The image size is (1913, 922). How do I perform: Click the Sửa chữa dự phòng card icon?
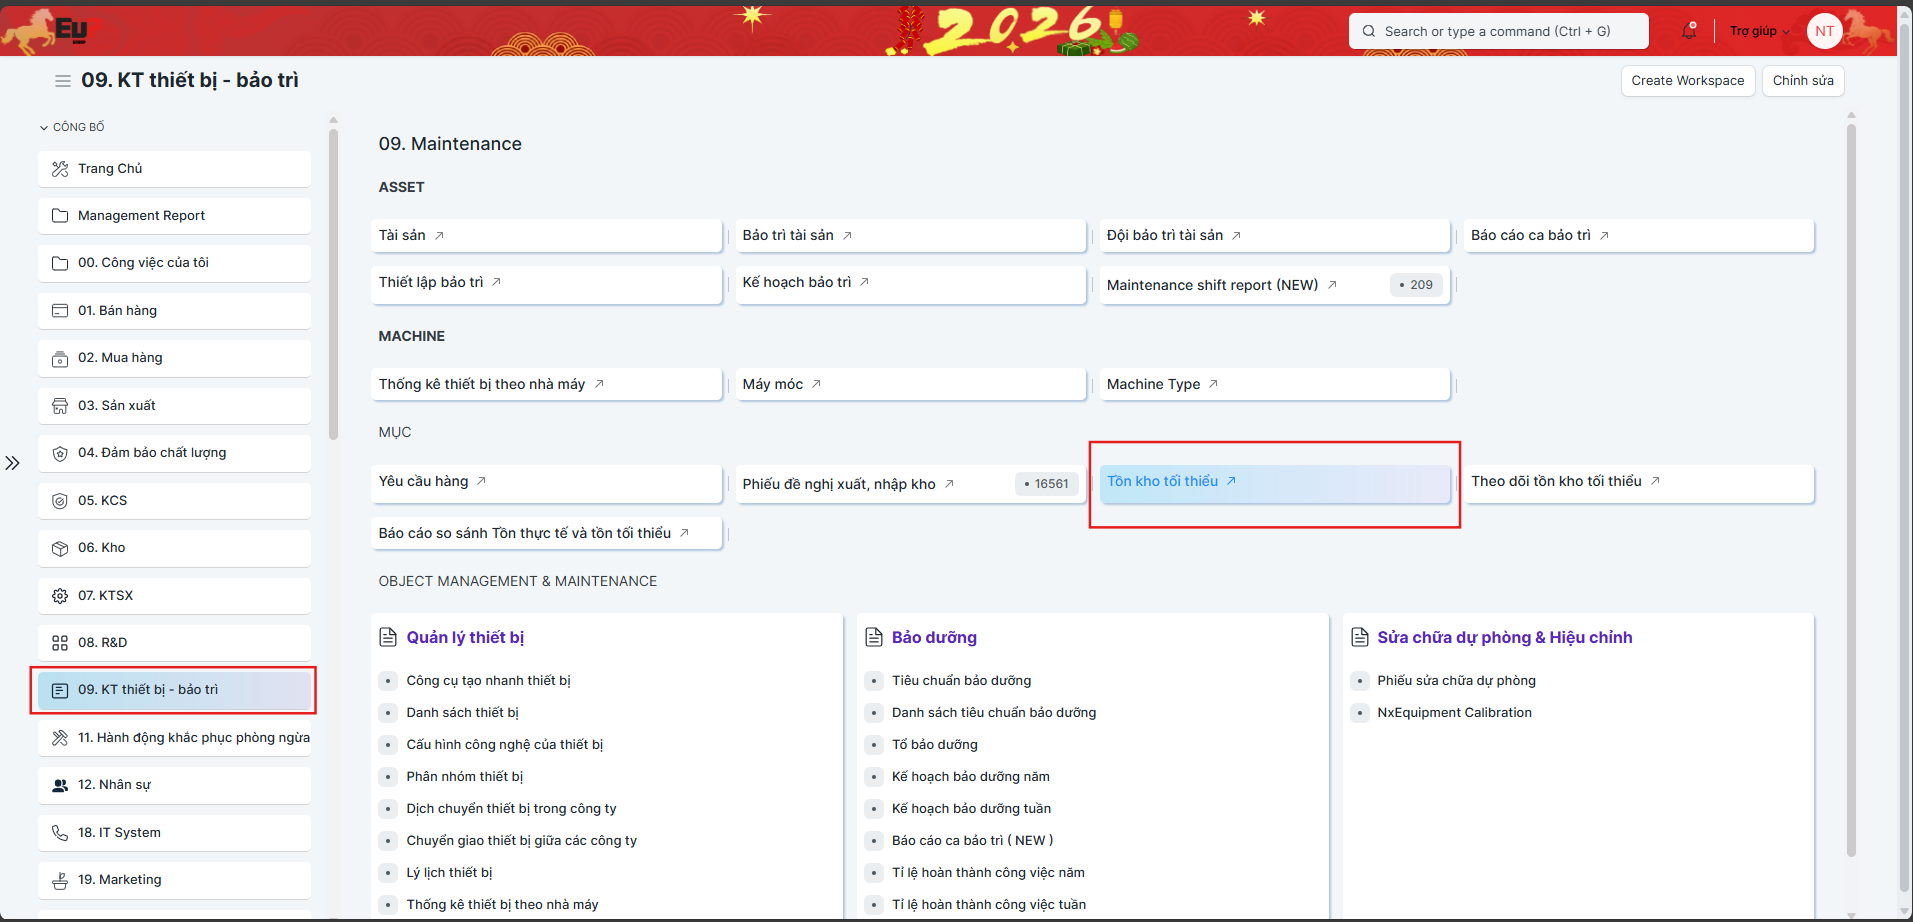point(1360,638)
